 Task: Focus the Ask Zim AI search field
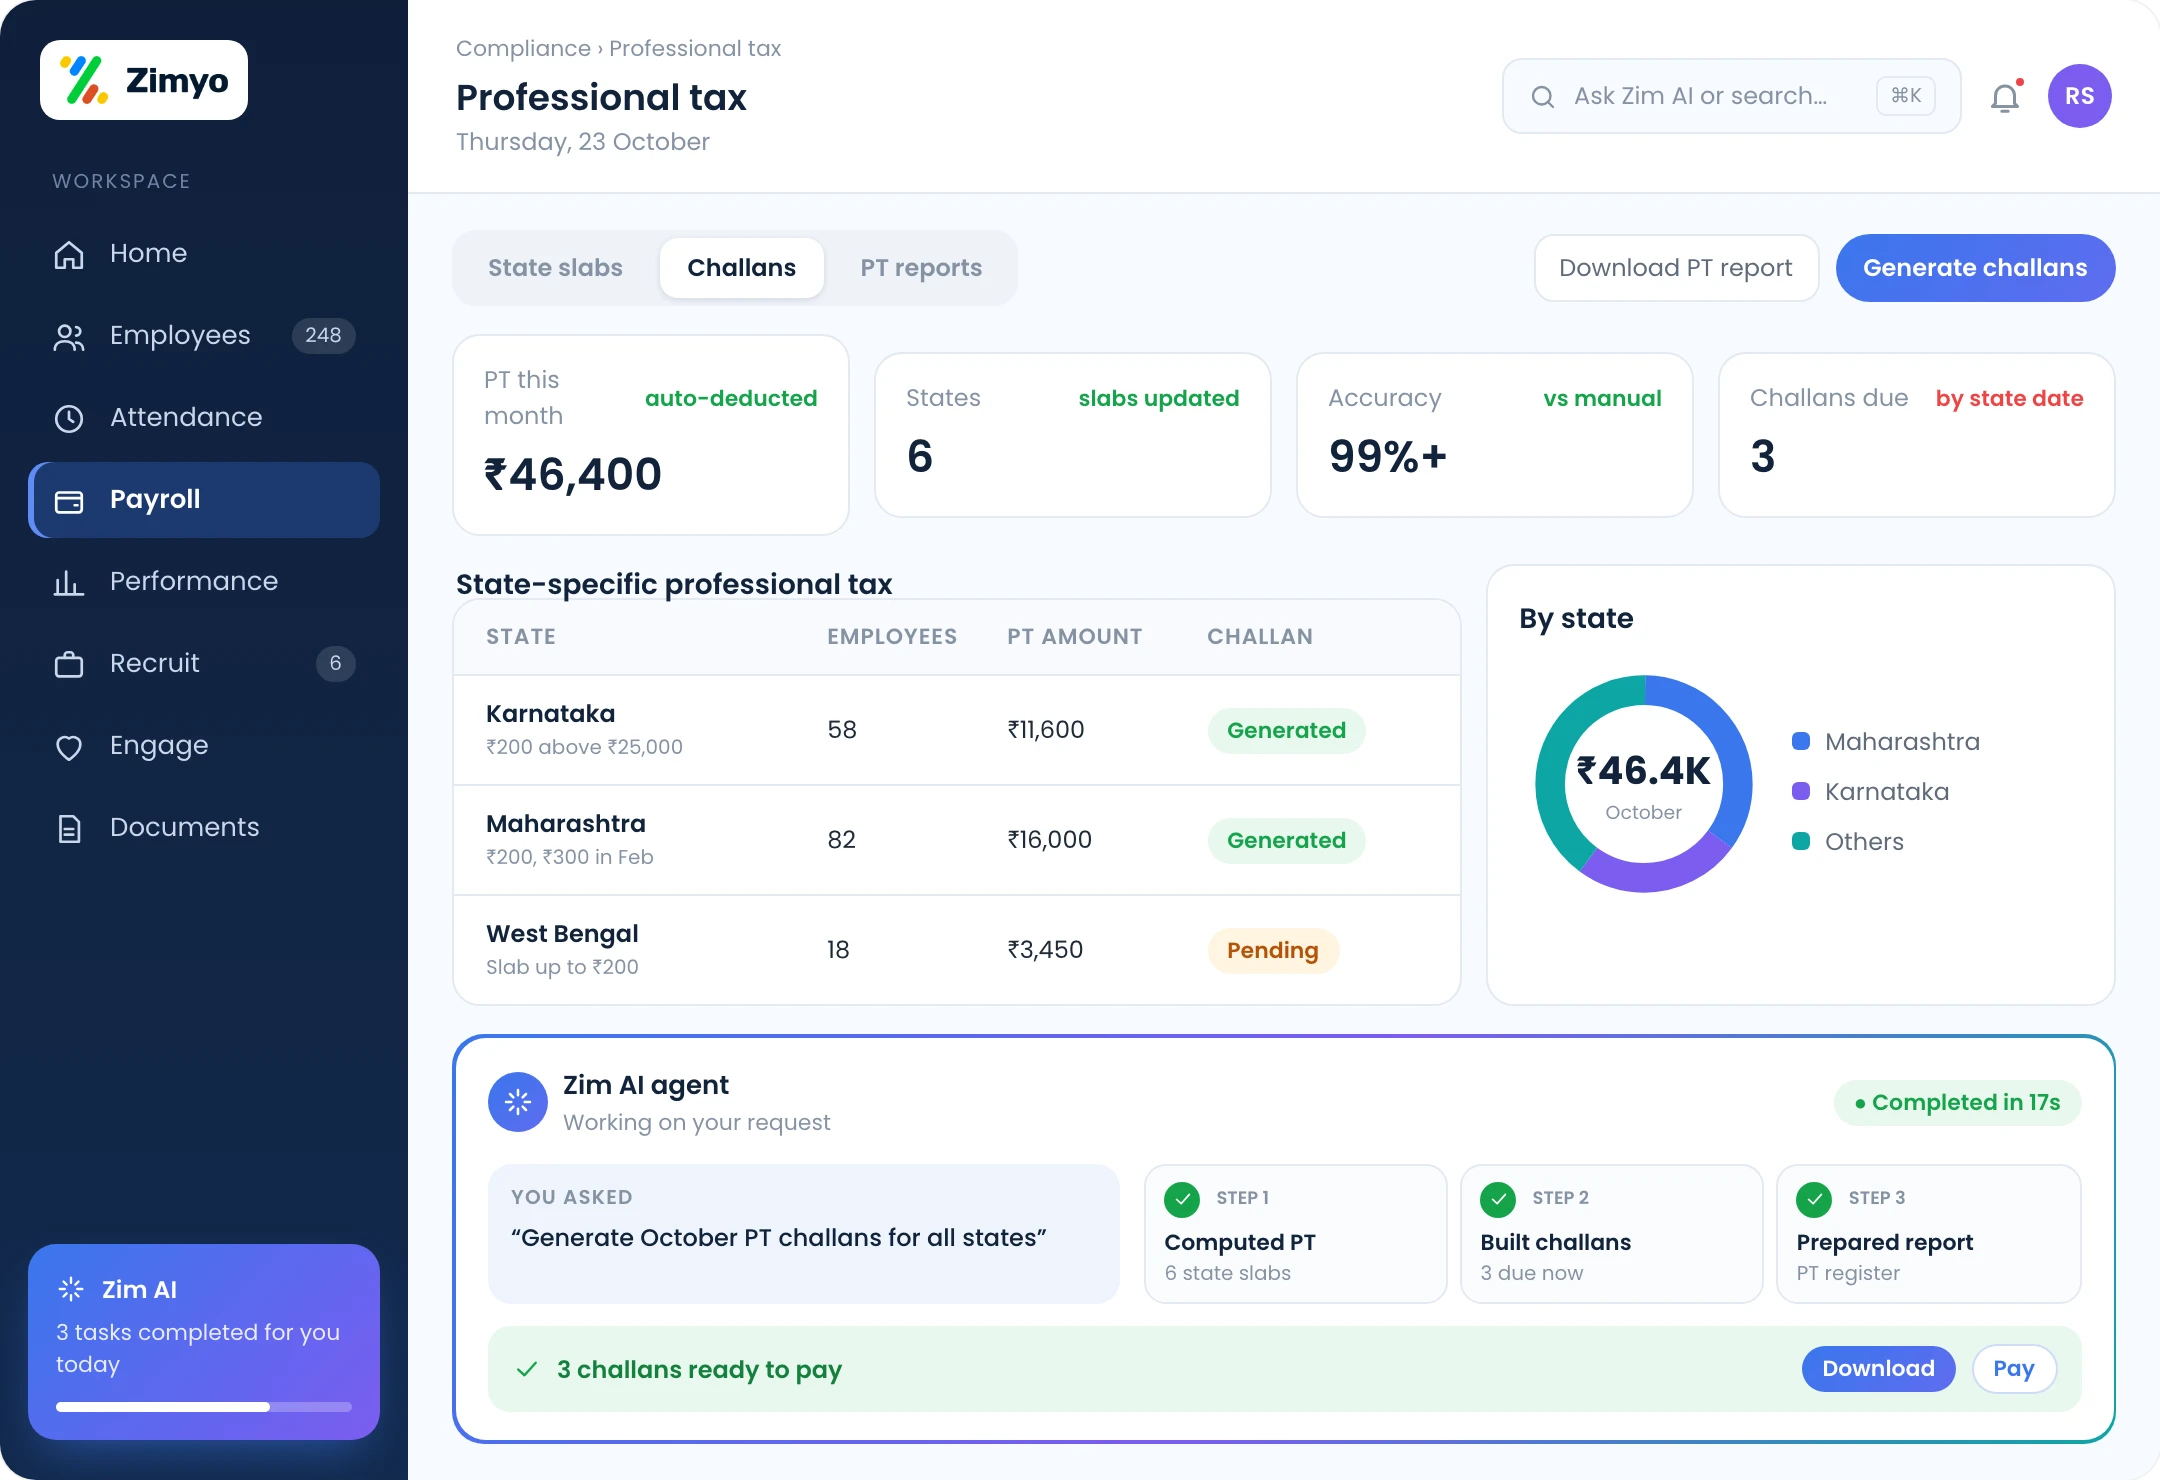coord(1731,96)
